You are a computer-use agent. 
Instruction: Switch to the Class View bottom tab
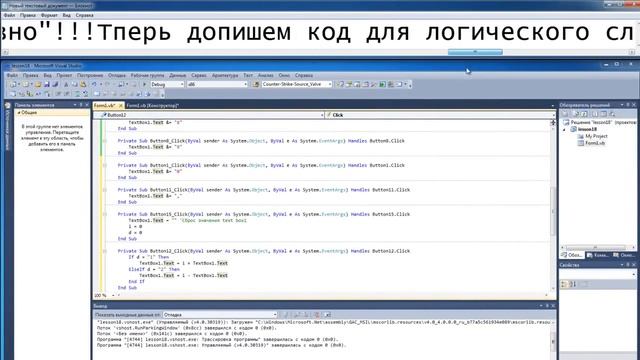pos(624,255)
